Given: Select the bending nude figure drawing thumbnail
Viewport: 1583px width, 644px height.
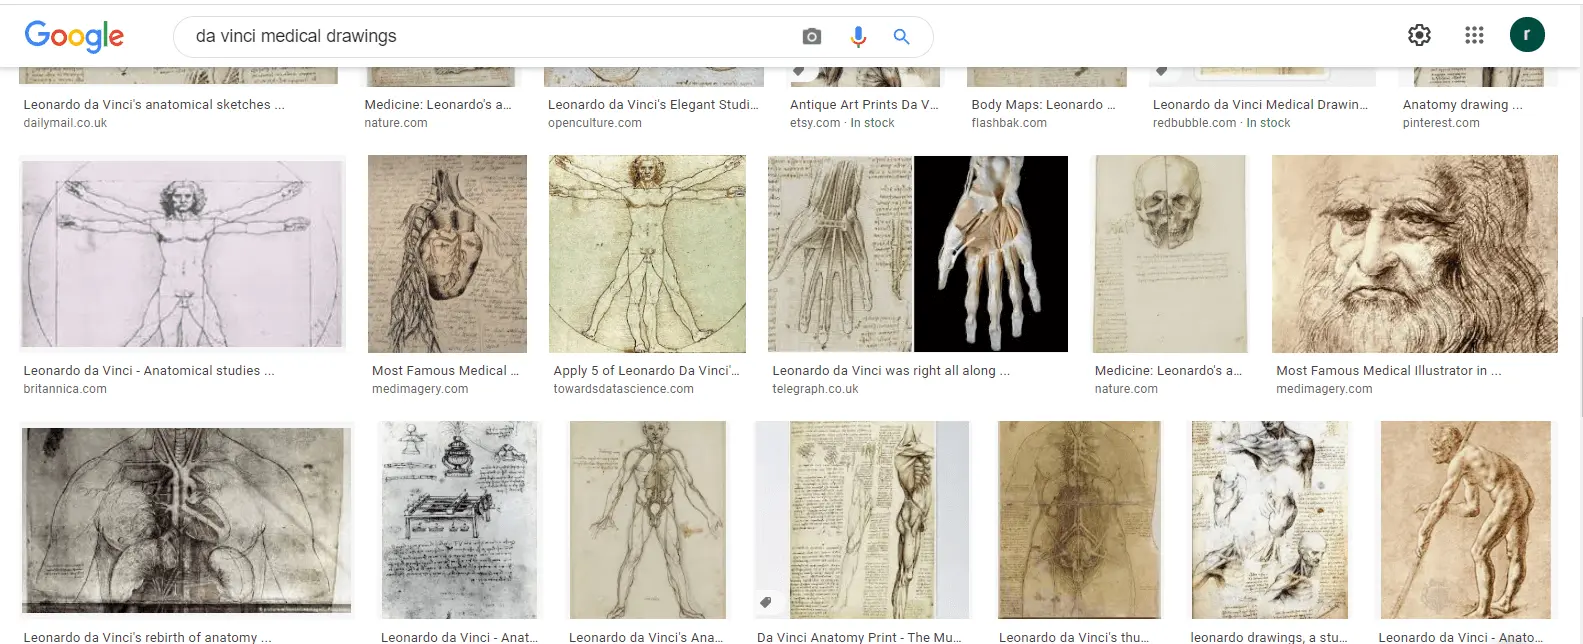Looking at the screenshot, I should pos(1465,520).
